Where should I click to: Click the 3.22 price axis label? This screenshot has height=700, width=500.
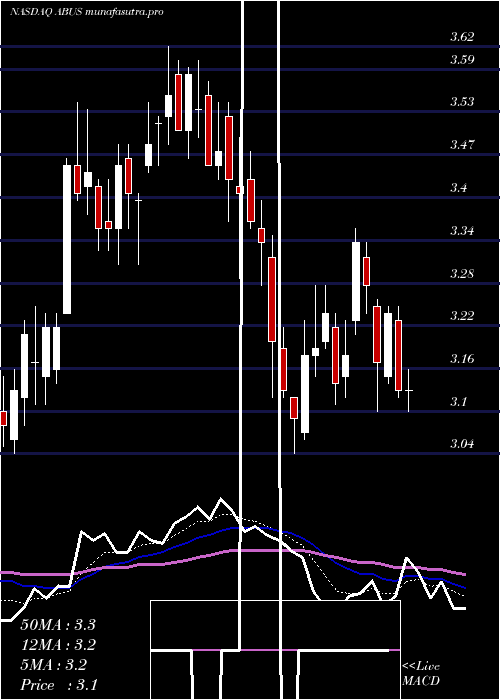[x=462, y=316]
